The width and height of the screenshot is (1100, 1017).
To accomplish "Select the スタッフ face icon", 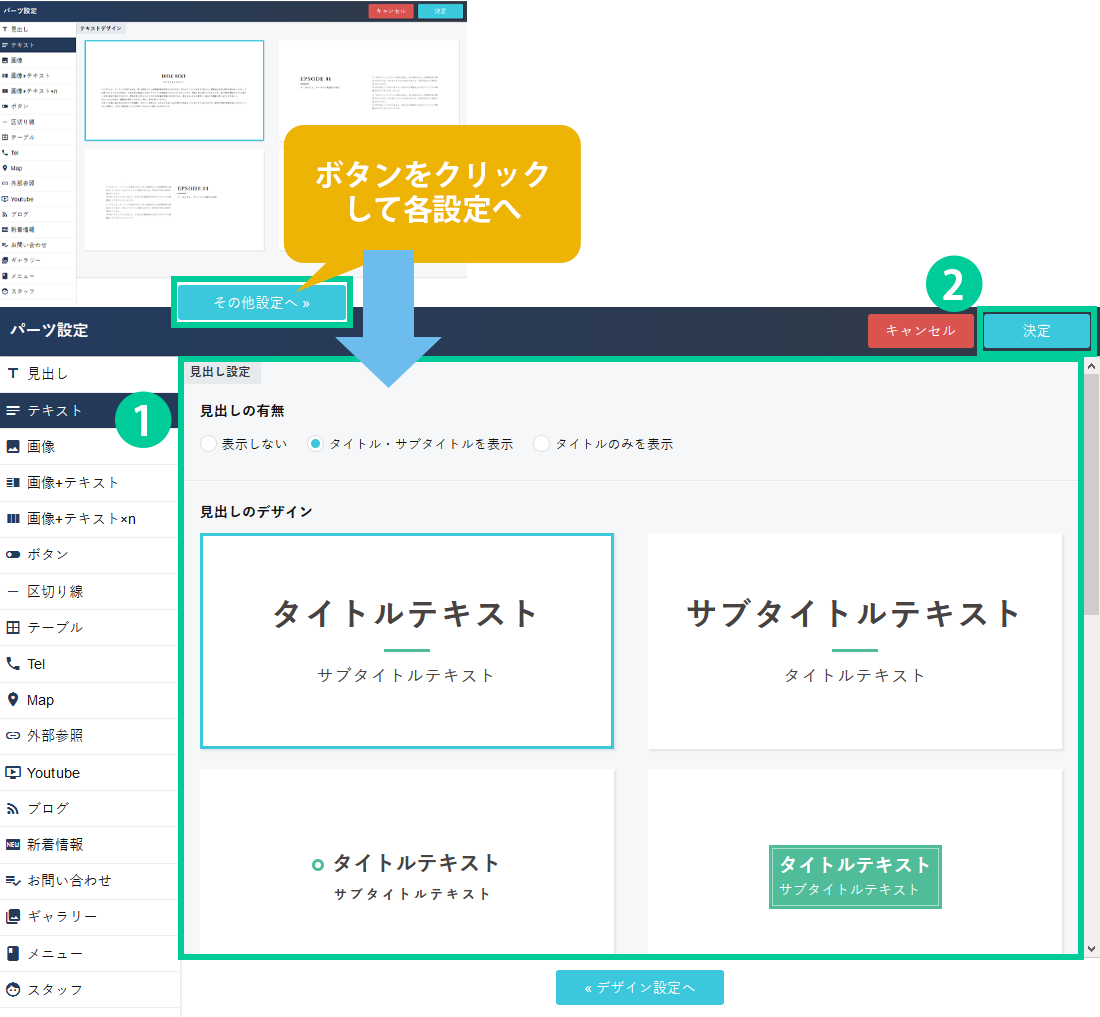I will 13,989.
